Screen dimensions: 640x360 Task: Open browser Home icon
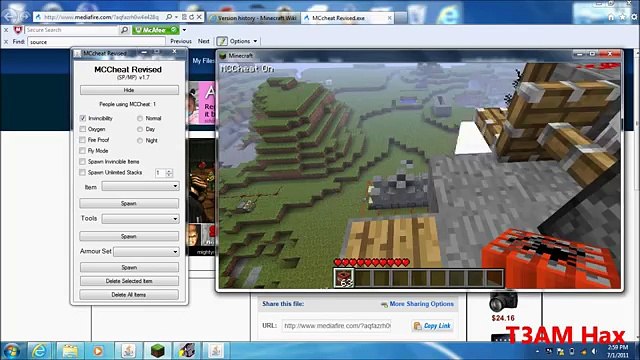(611, 17)
